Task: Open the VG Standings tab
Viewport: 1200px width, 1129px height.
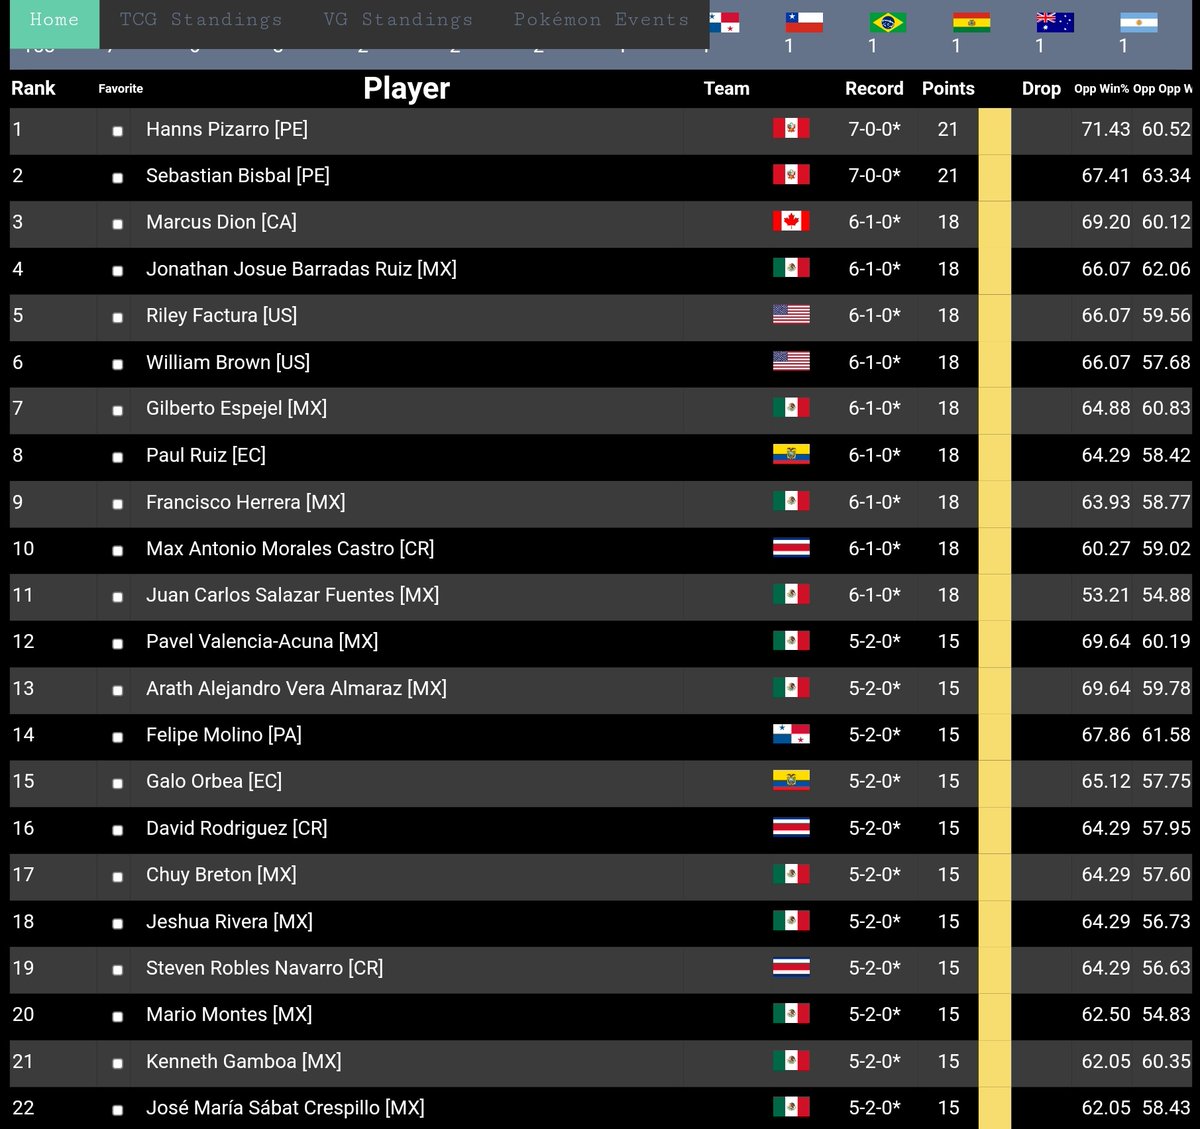Action: tap(398, 20)
